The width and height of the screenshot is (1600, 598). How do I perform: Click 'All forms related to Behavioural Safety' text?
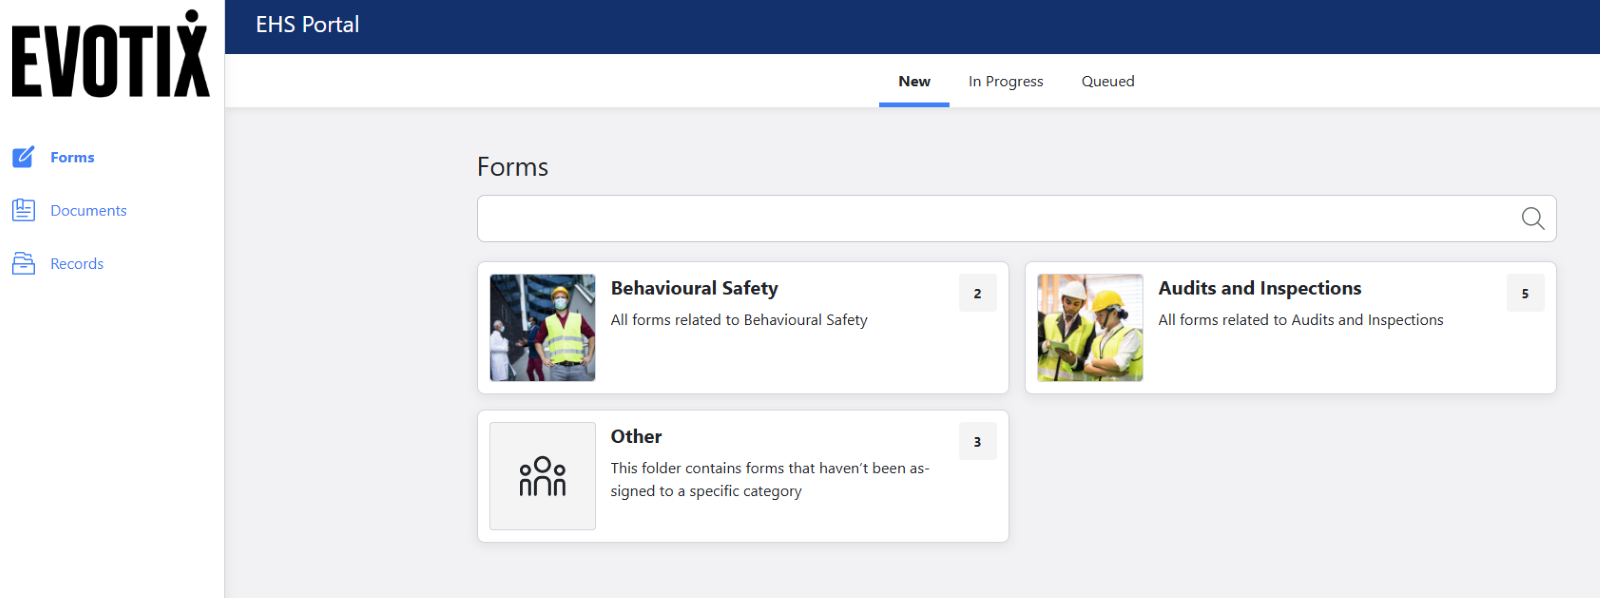(x=739, y=320)
